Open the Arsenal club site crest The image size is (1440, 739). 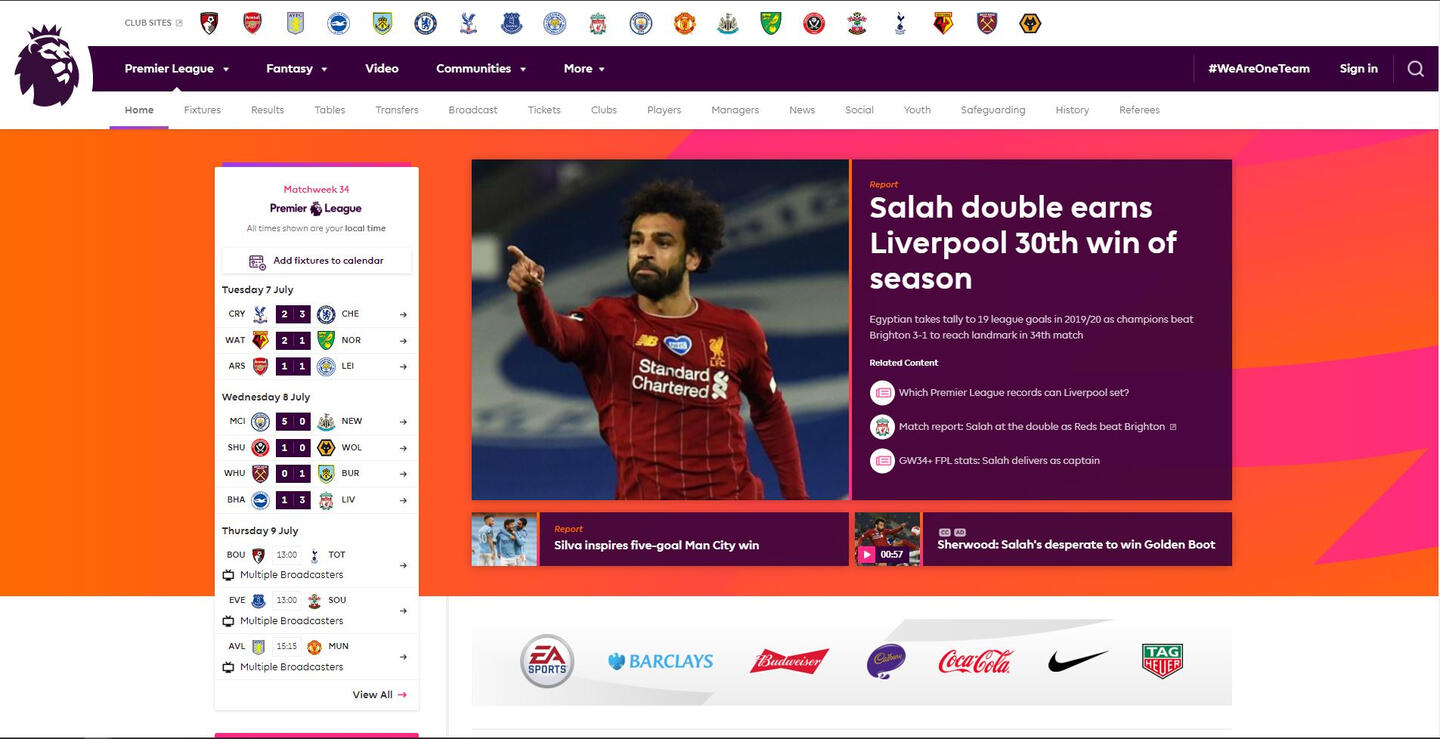pos(253,23)
